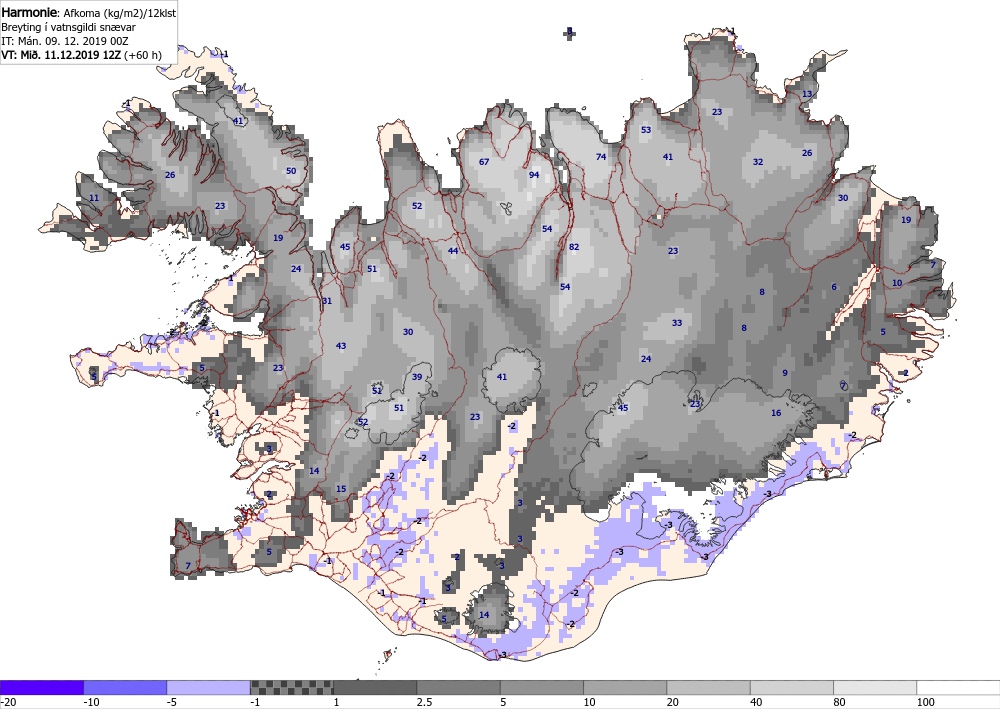Click the gray 2.5 to 5 legend swatch
The height and width of the screenshot is (709, 1000).
pos(459,687)
